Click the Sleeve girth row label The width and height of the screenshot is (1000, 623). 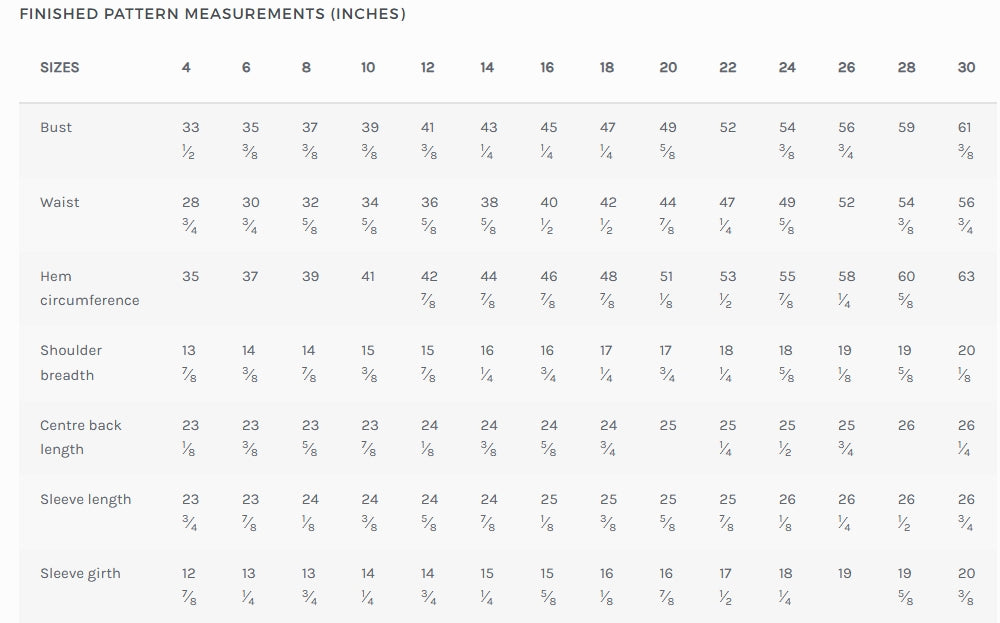[x=80, y=573]
